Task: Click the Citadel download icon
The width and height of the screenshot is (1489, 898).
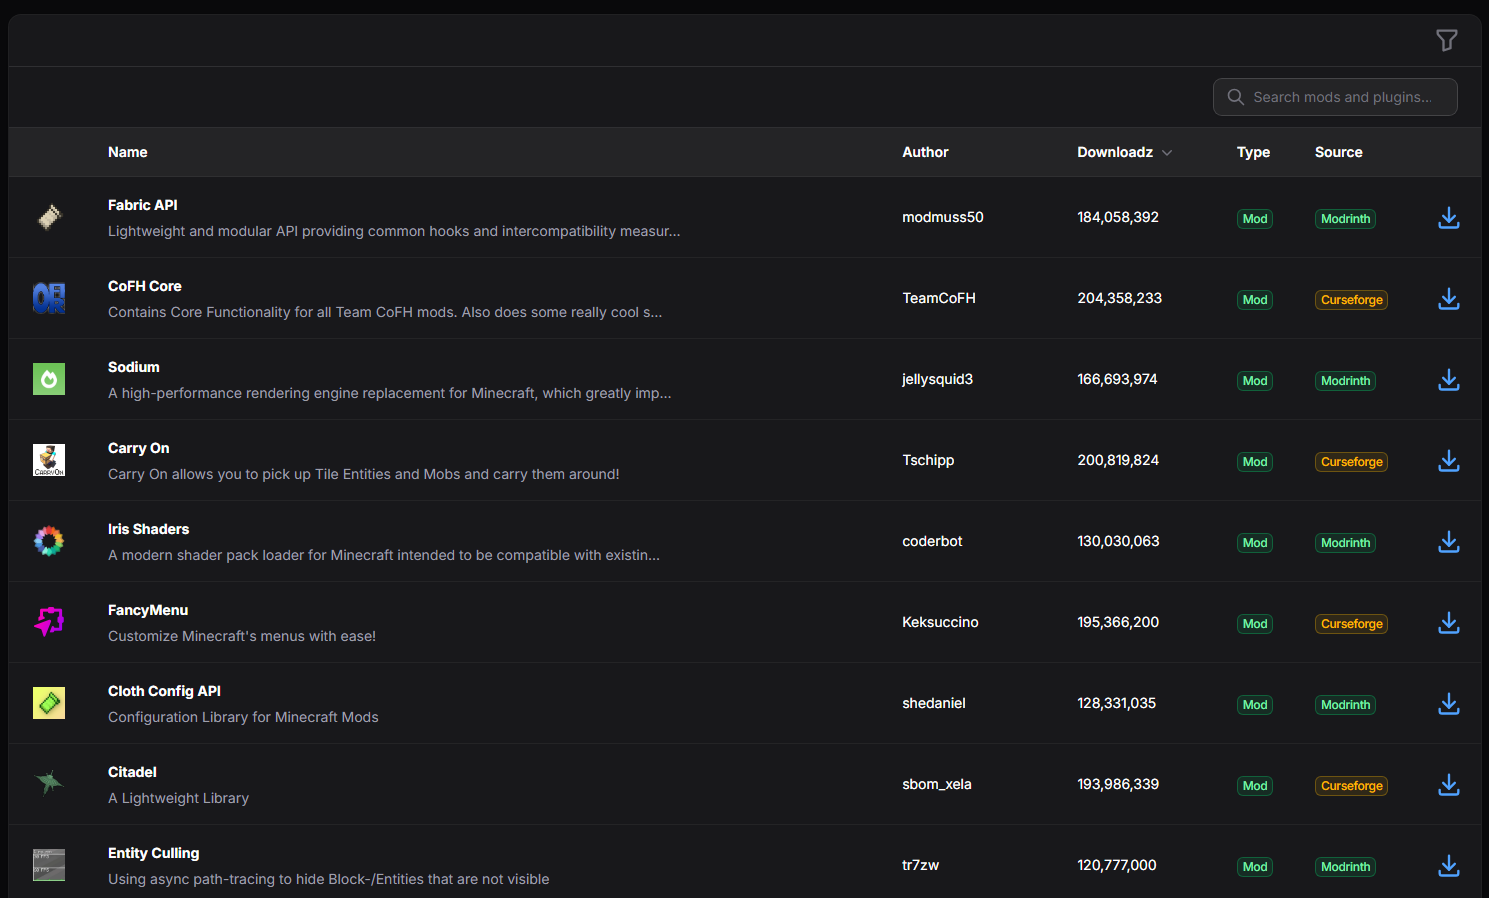Action: [1448, 785]
